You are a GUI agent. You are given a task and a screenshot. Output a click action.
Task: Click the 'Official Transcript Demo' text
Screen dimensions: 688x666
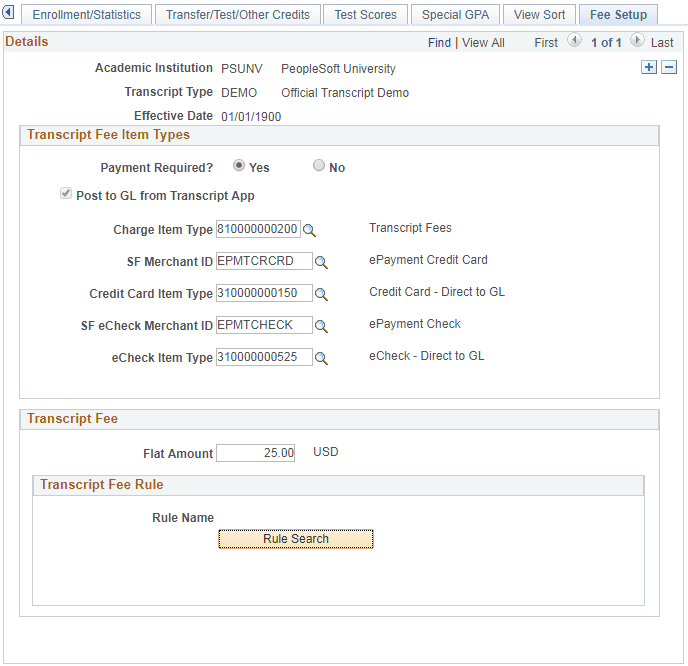[x=345, y=93]
